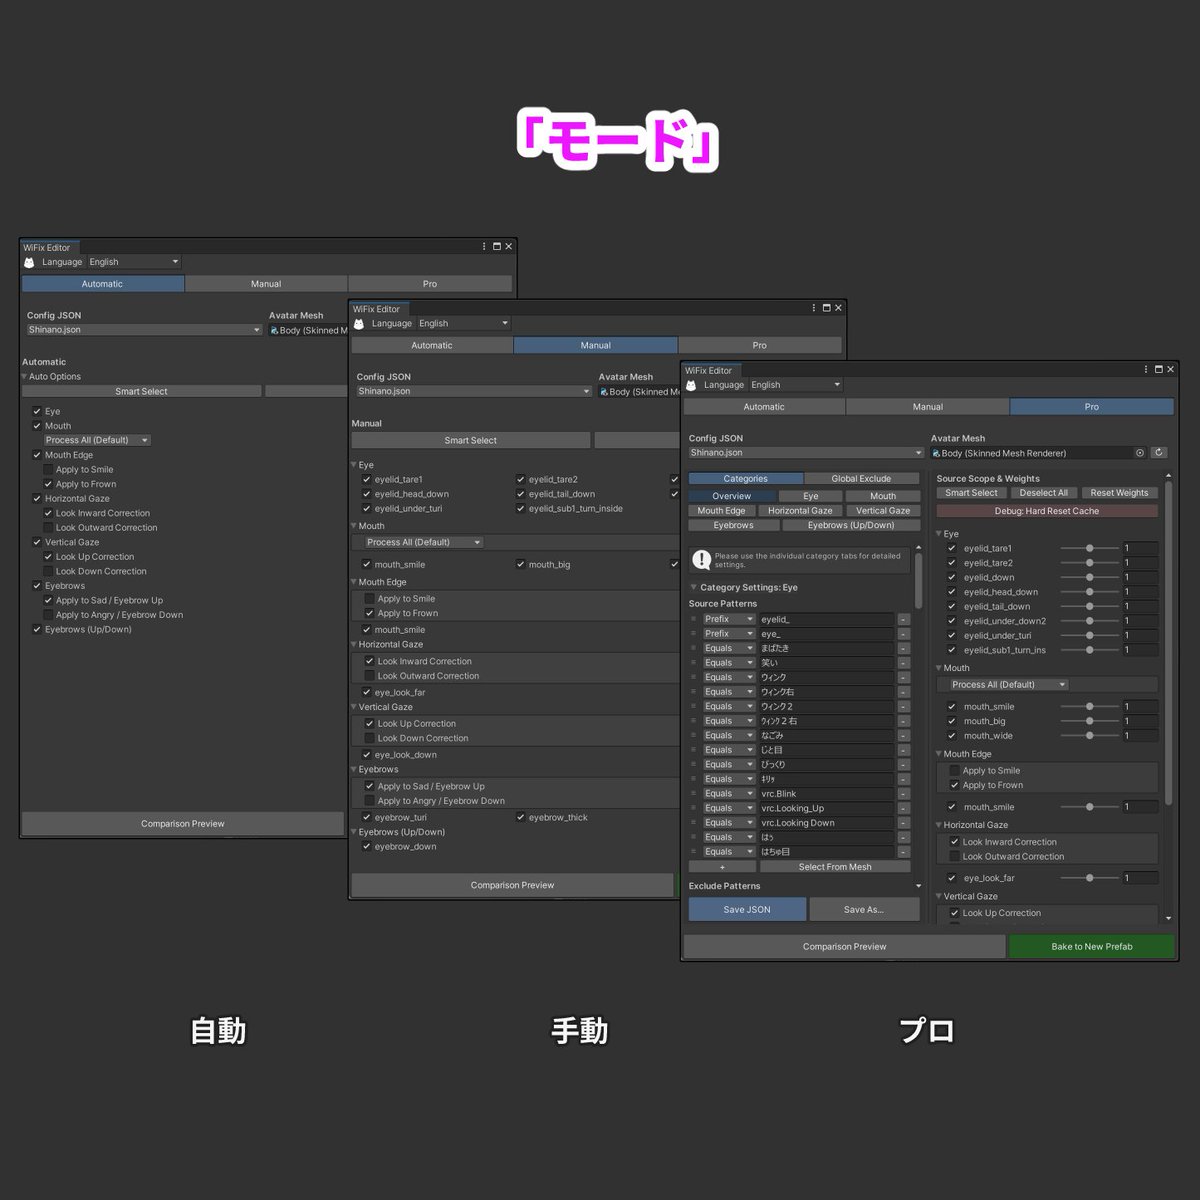This screenshot has height=1200, width=1200.
Task: Open the Global Exclude tab
Action: tap(861, 479)
